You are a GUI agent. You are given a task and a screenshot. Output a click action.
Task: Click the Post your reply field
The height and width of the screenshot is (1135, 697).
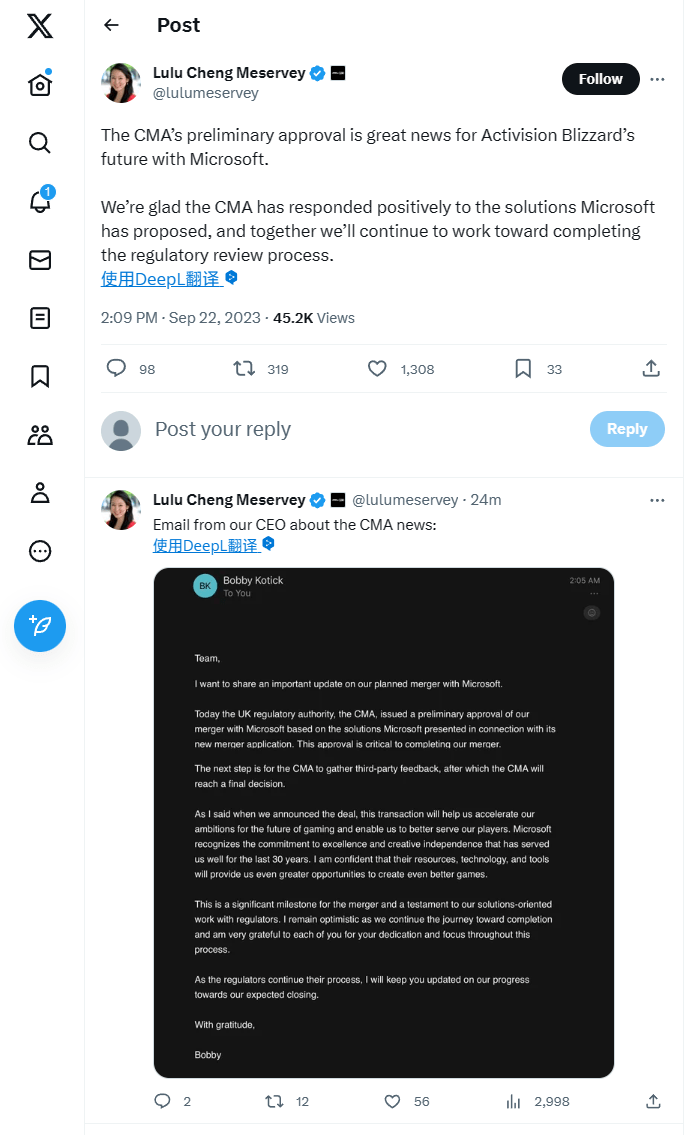point(360,429)
